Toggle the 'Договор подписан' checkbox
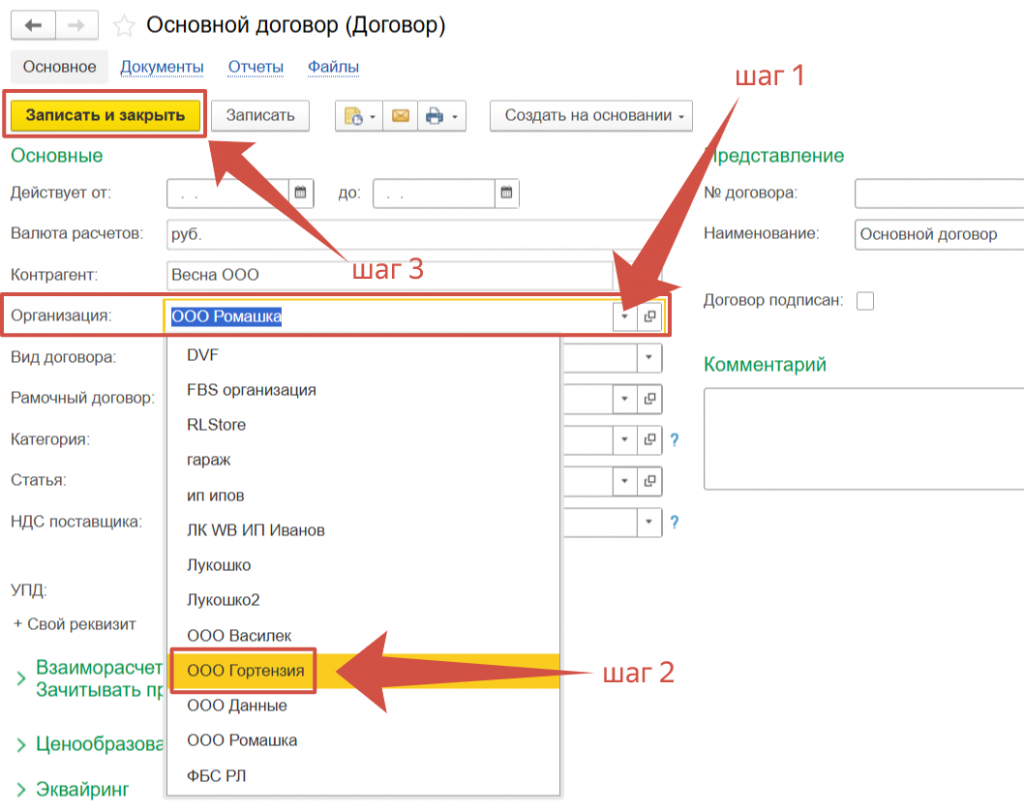The width and height of the screenshot is (1024, 812). click(x=865, y=300)
